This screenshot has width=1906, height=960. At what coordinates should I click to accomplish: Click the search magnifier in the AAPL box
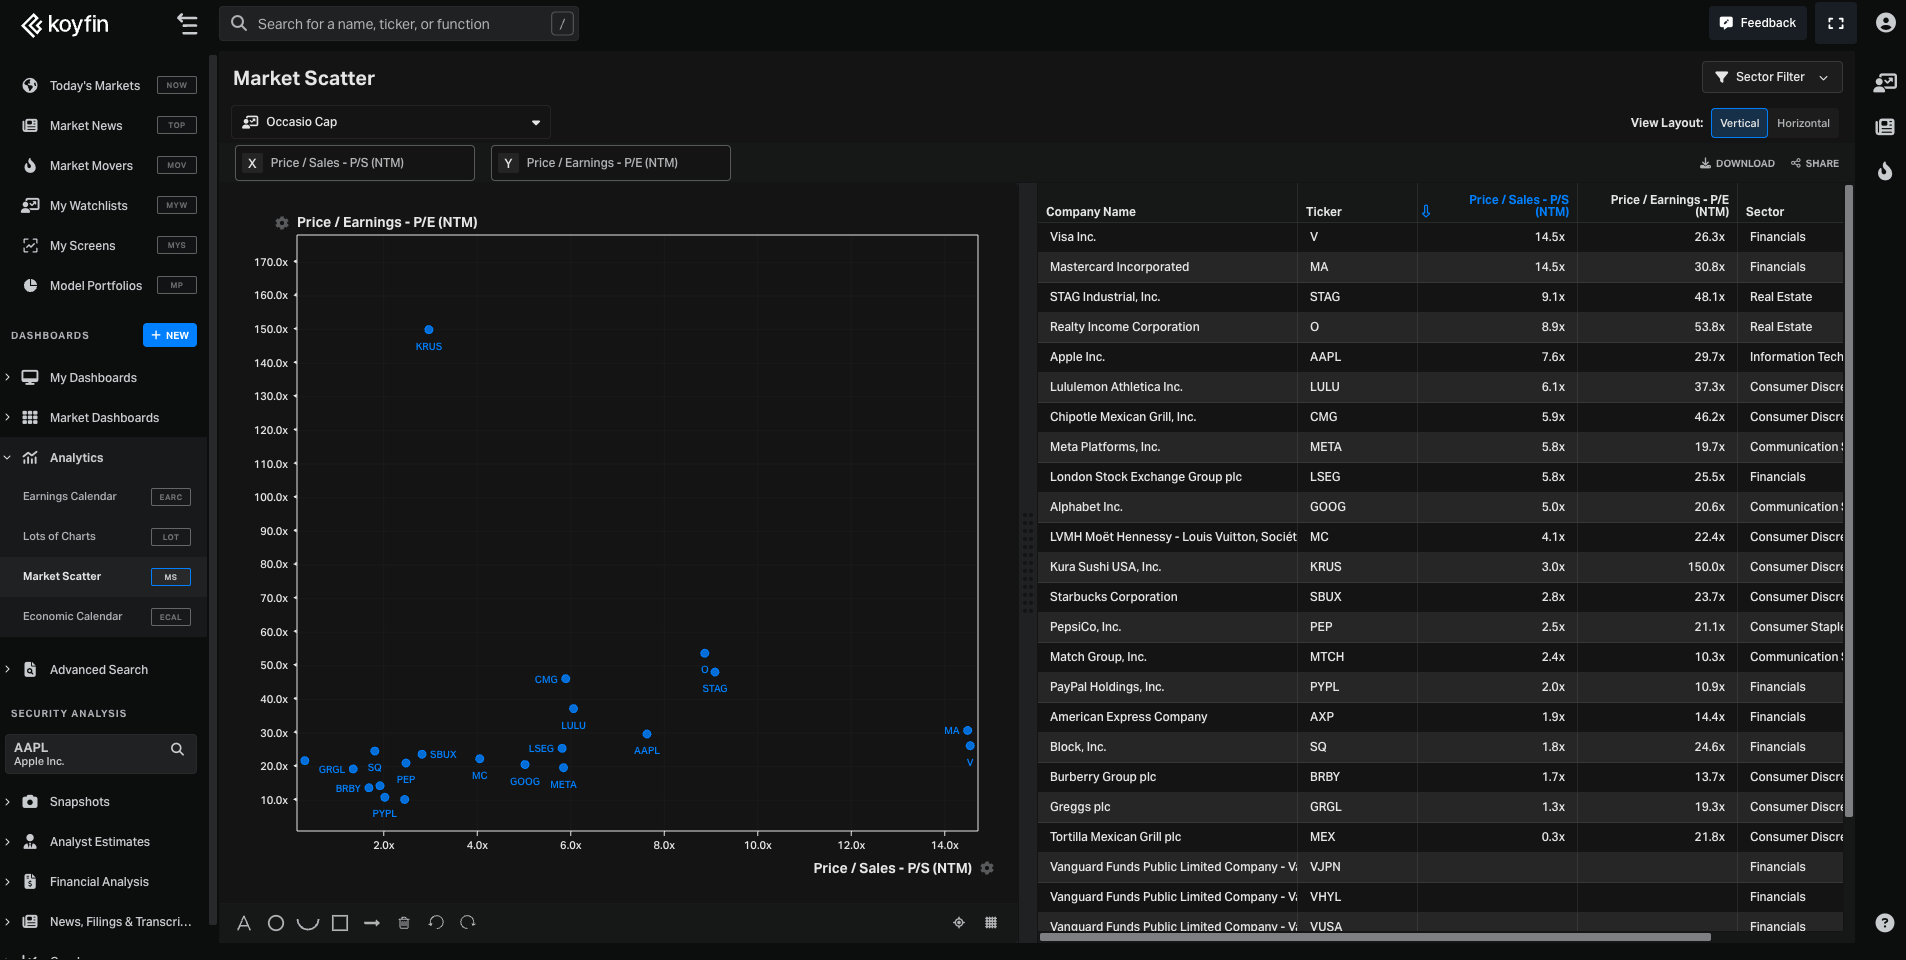[177, 749]
